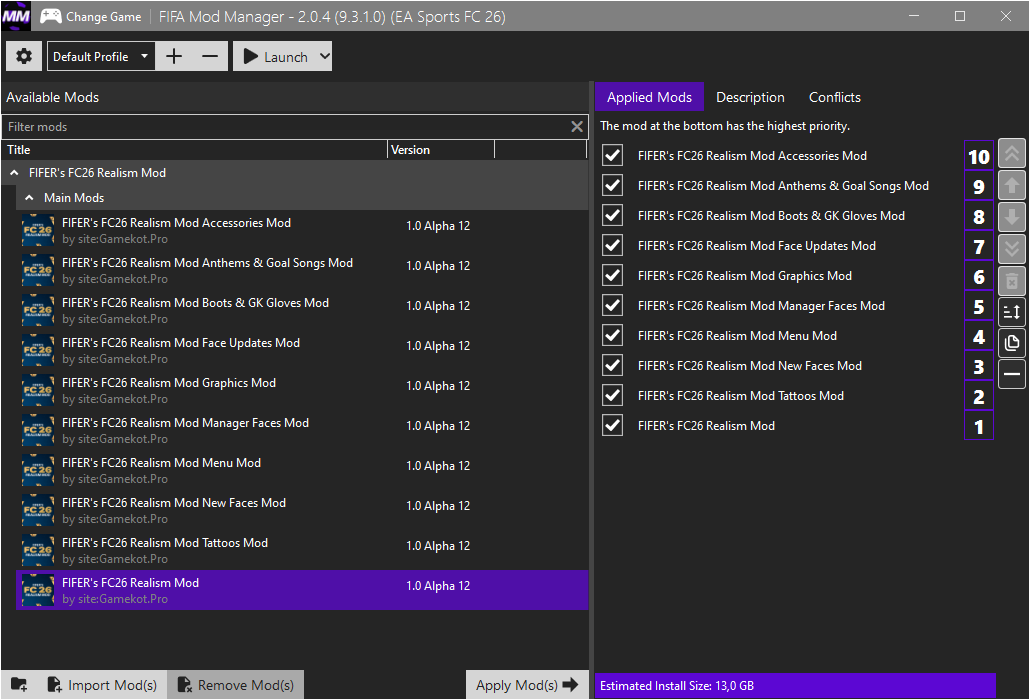
Task: Open settings with the gear icon
Action: [x=24, y=57]
